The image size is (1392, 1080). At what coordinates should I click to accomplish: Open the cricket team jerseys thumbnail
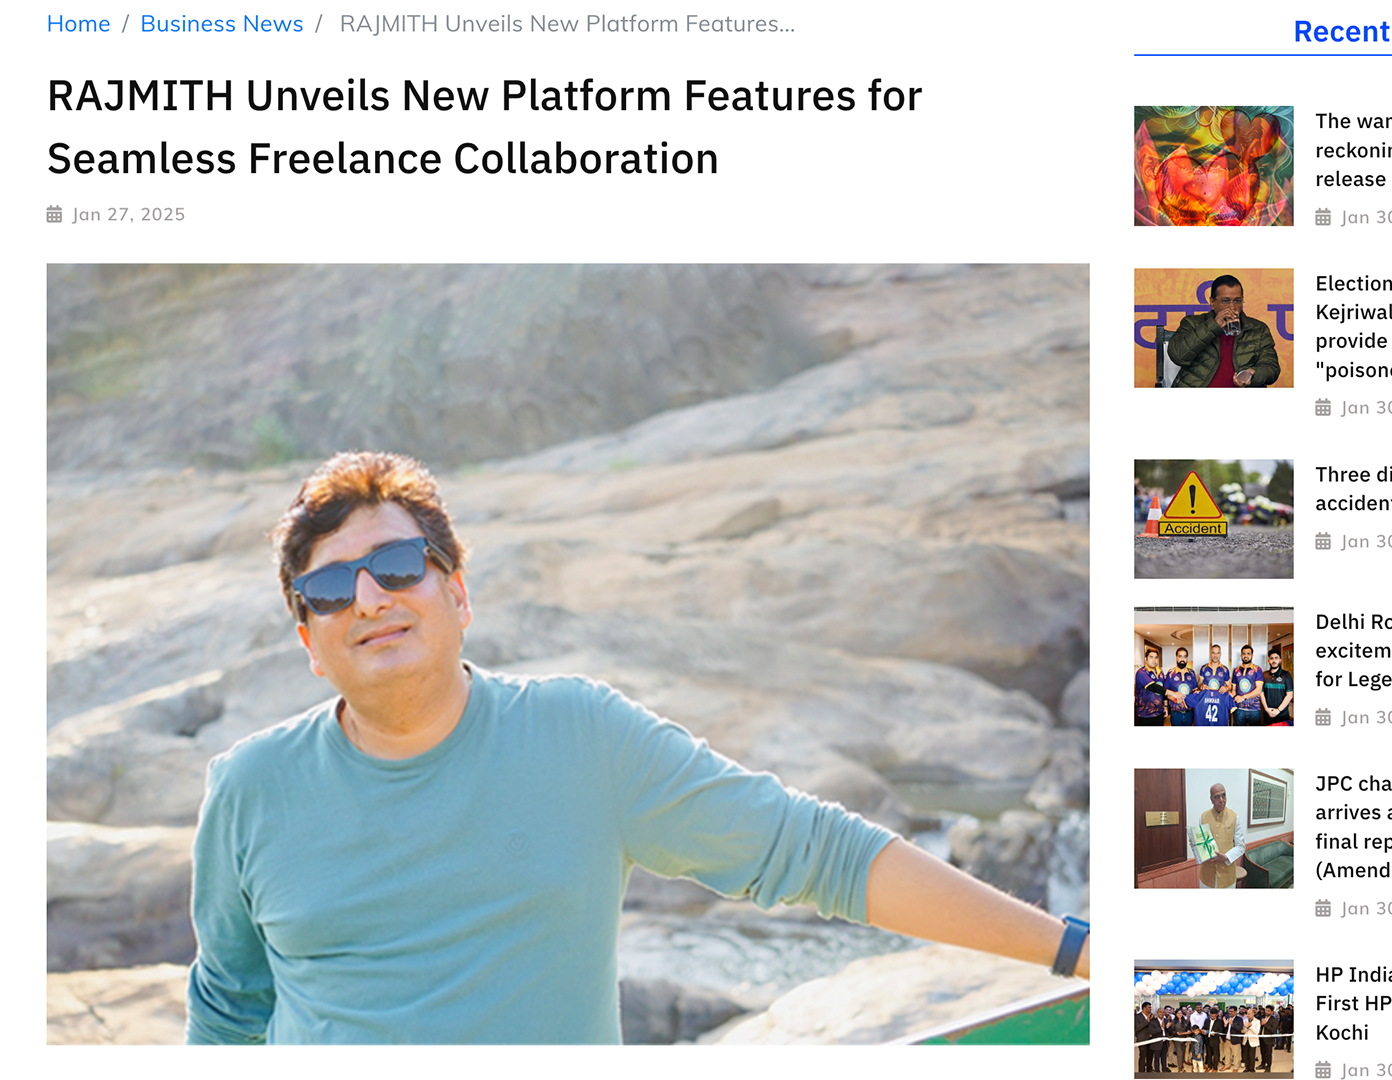tap(1213, 666)
